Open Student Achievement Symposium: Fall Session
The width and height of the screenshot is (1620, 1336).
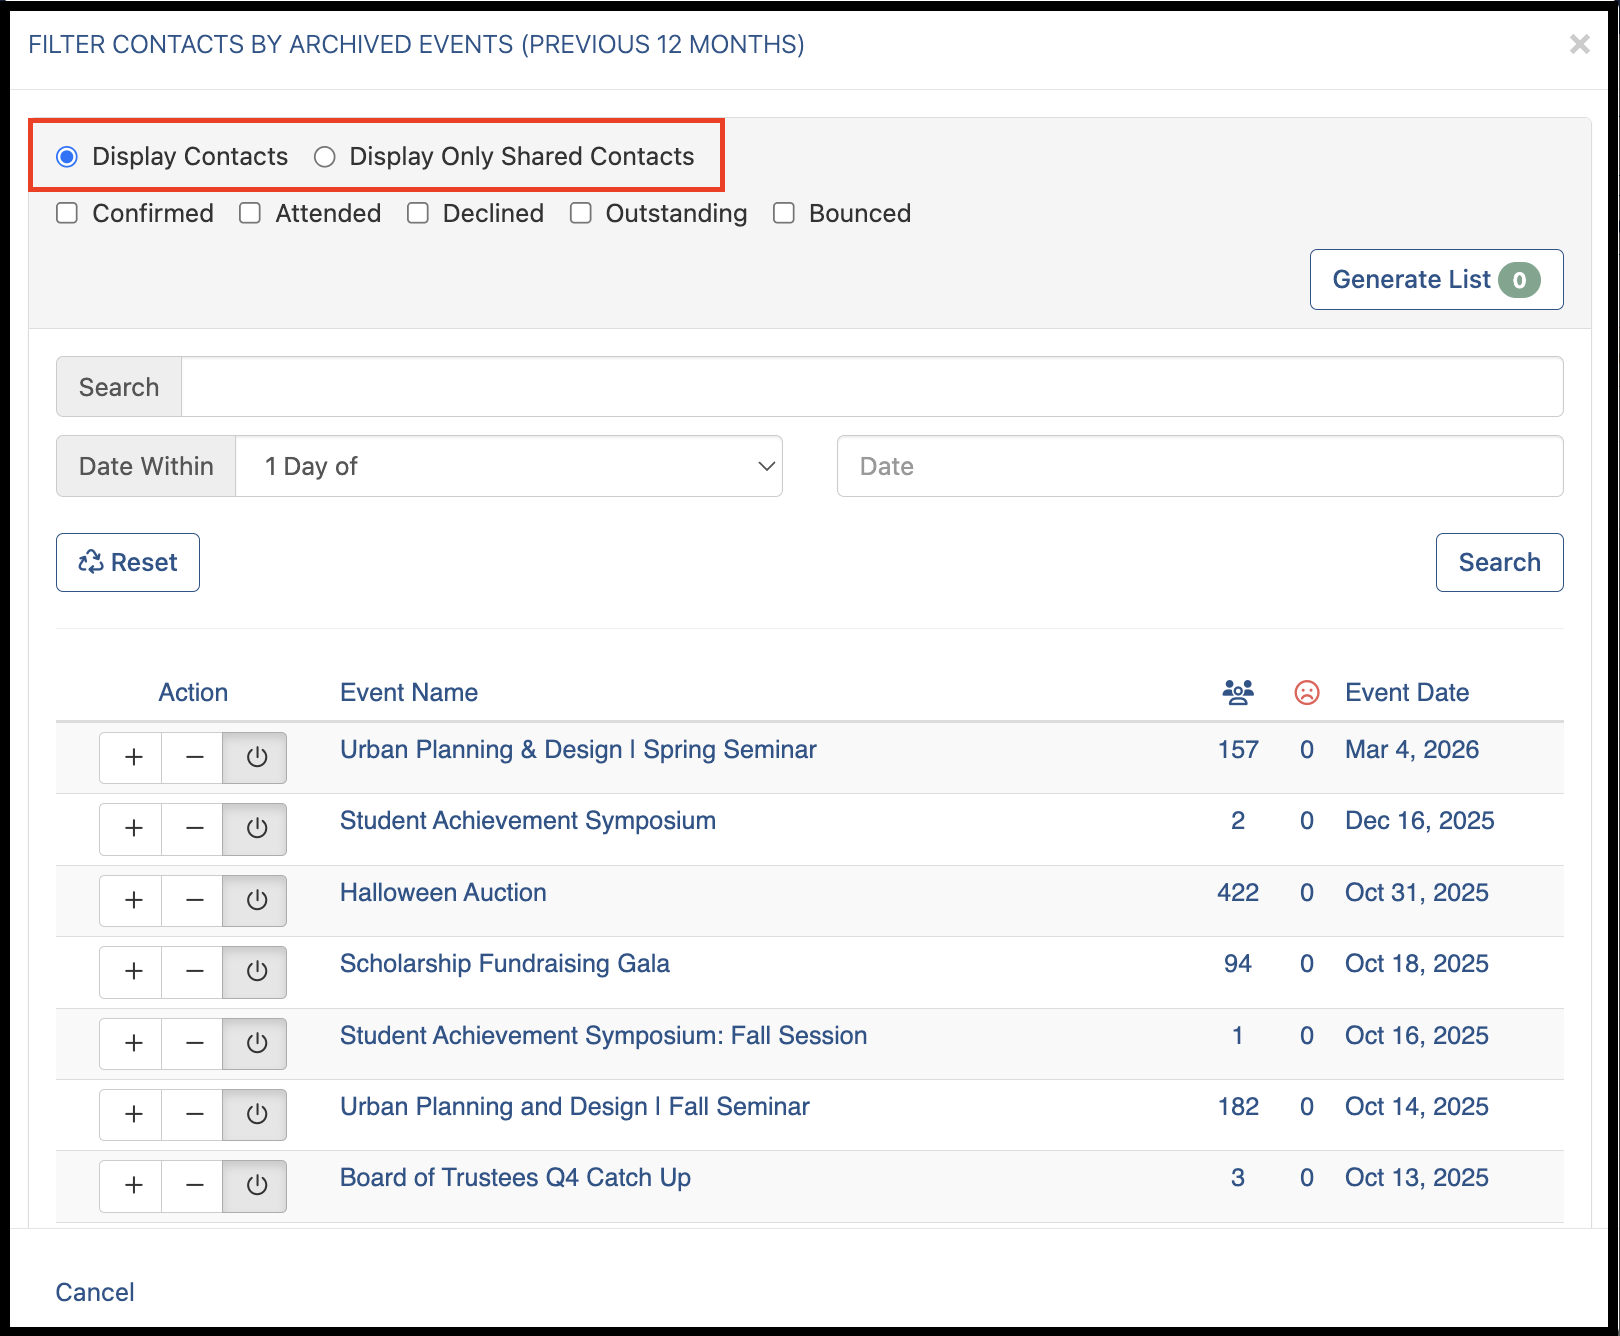point(604,1036)
